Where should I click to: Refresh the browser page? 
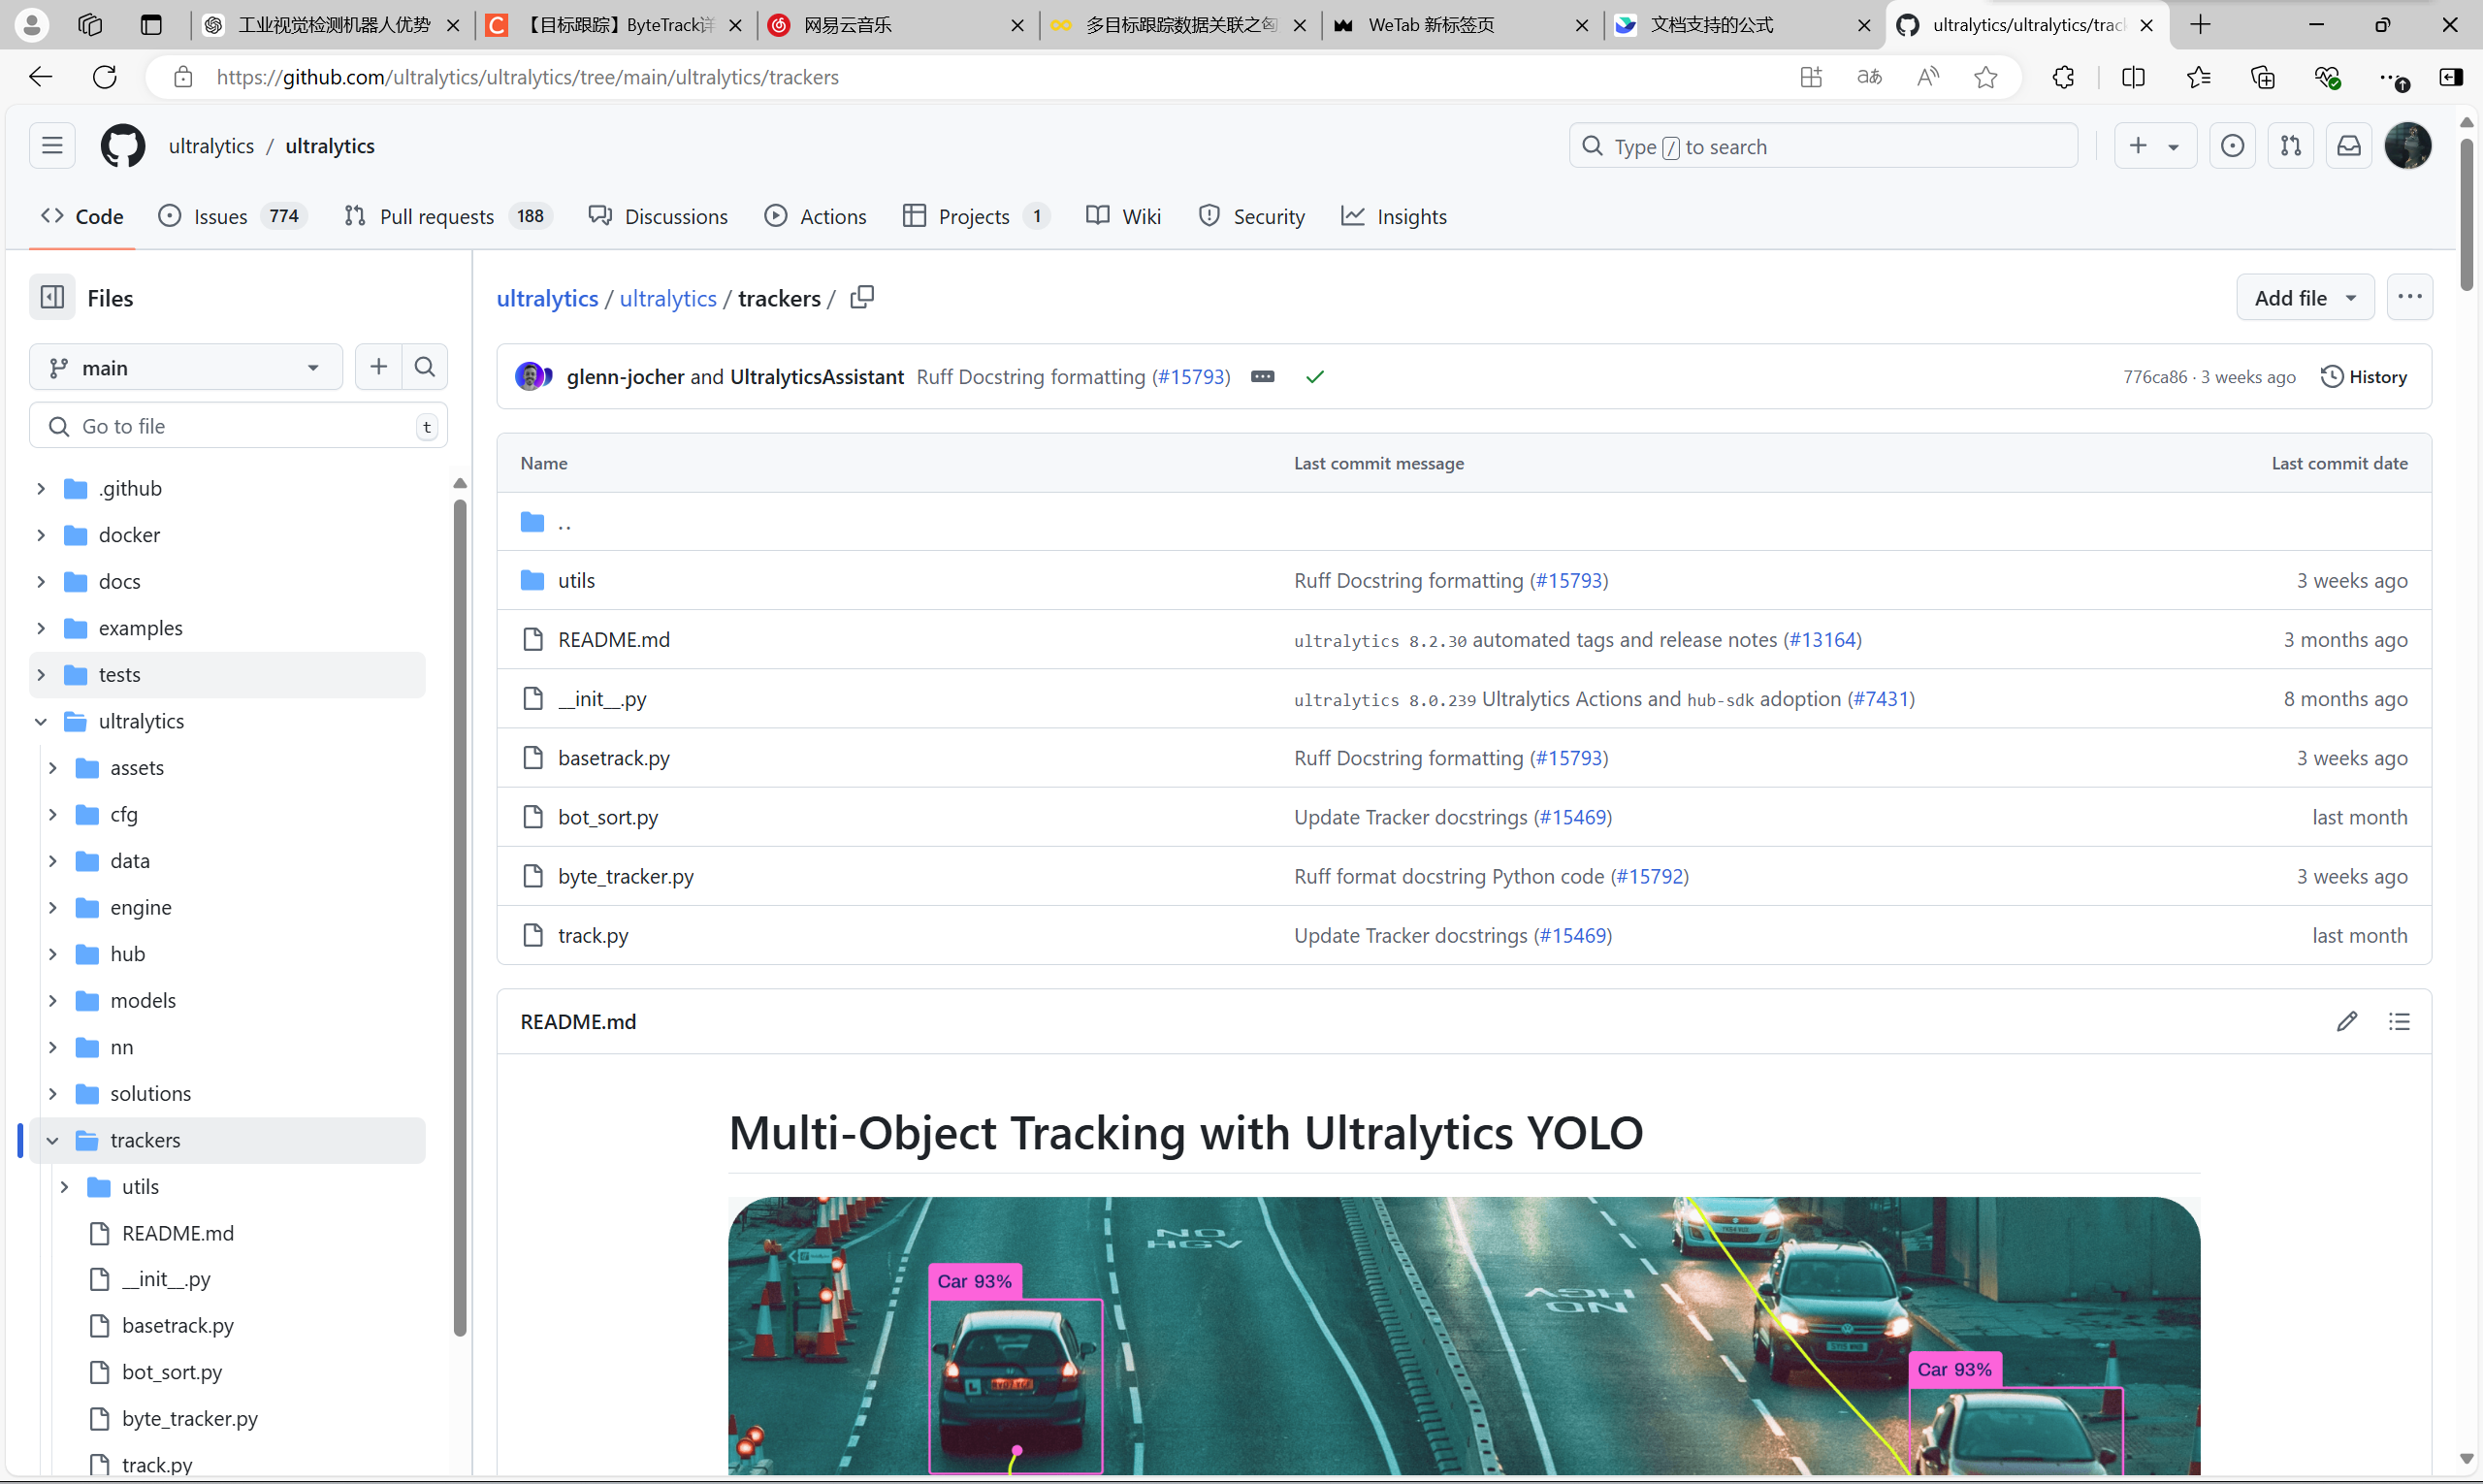point(105,77)
